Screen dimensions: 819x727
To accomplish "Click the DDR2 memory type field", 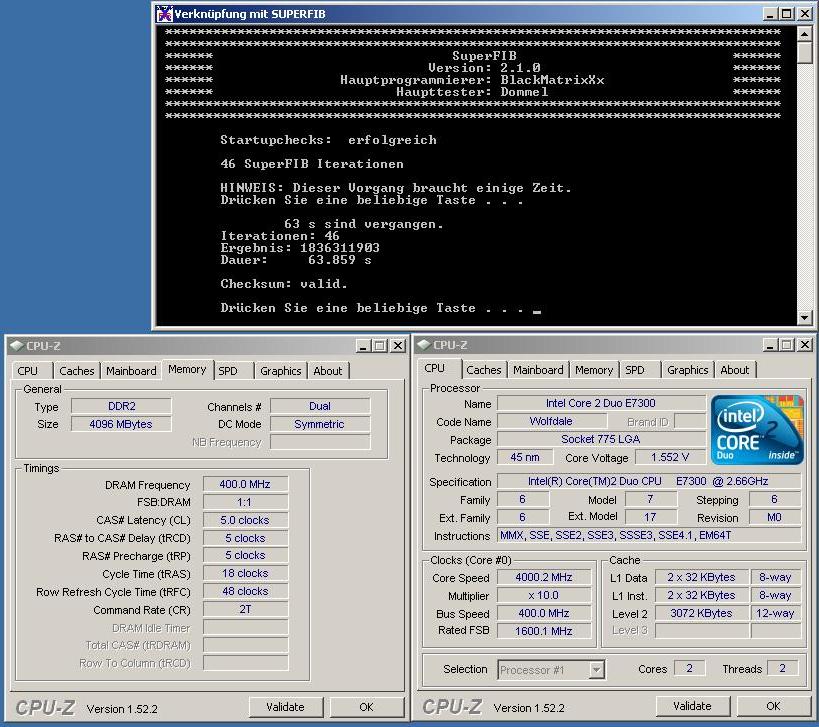I will [121, 406].
